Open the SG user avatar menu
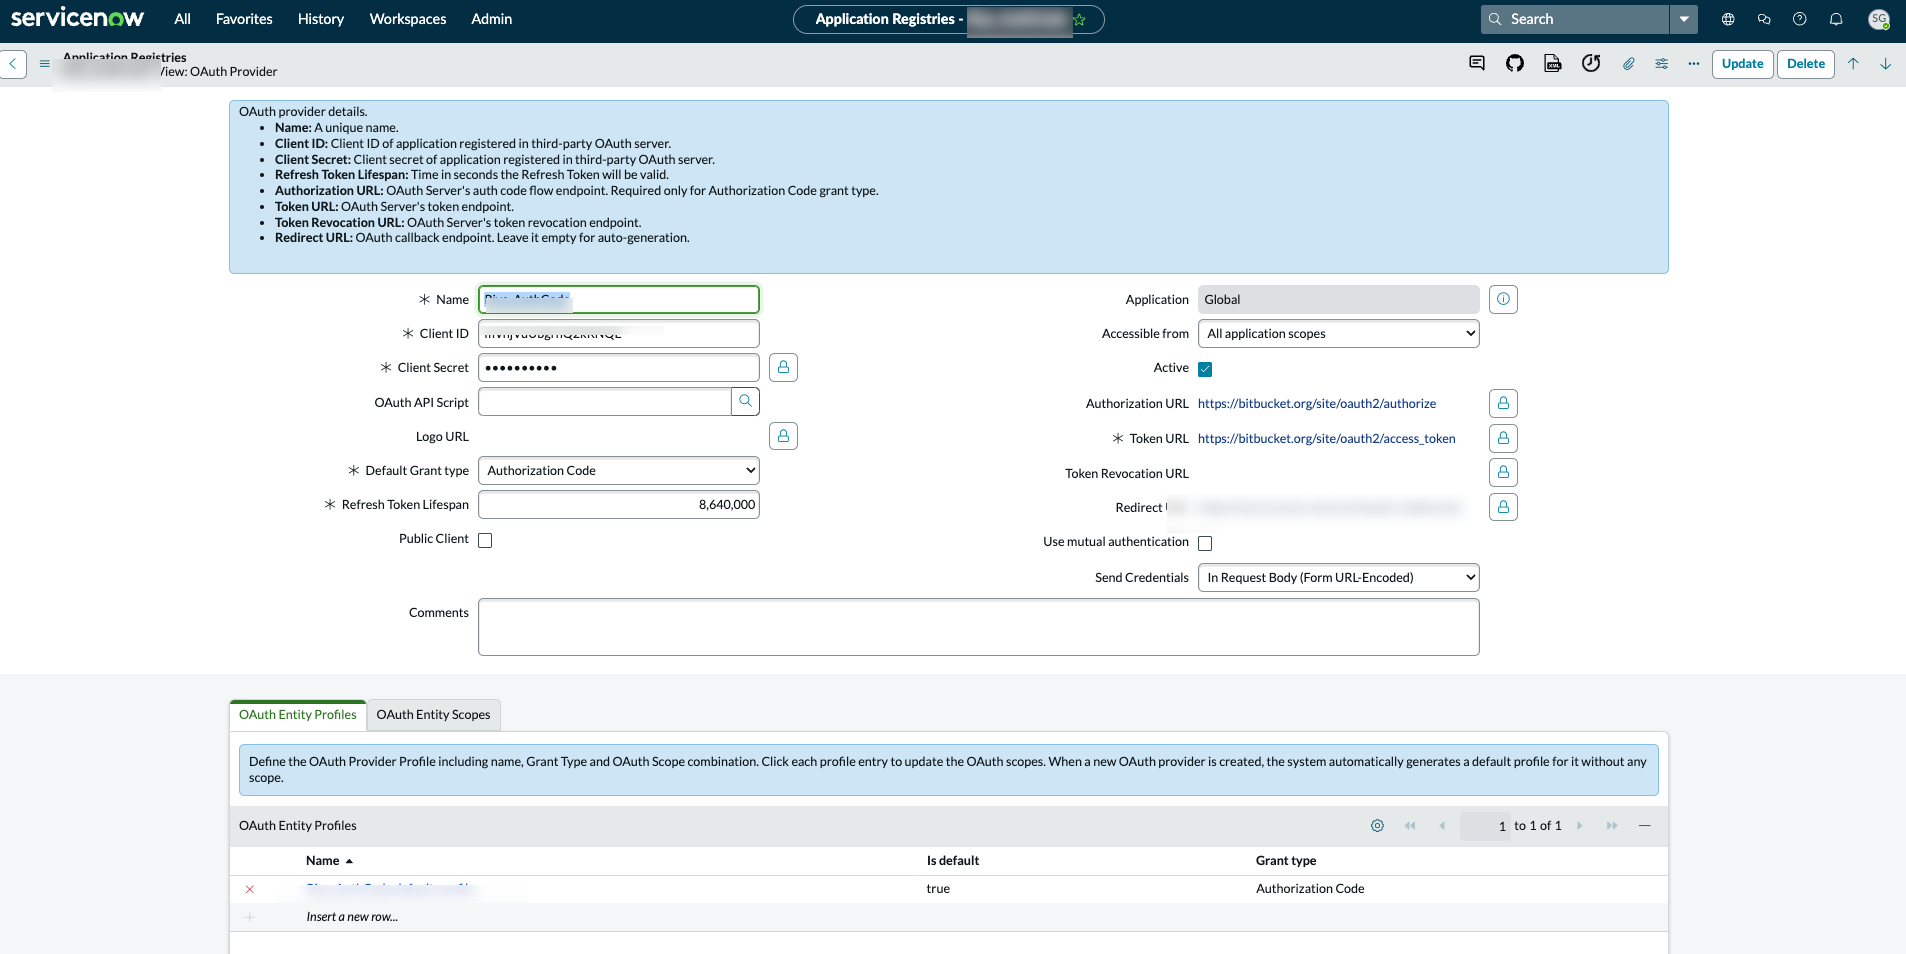 [x=1879, y=19]
